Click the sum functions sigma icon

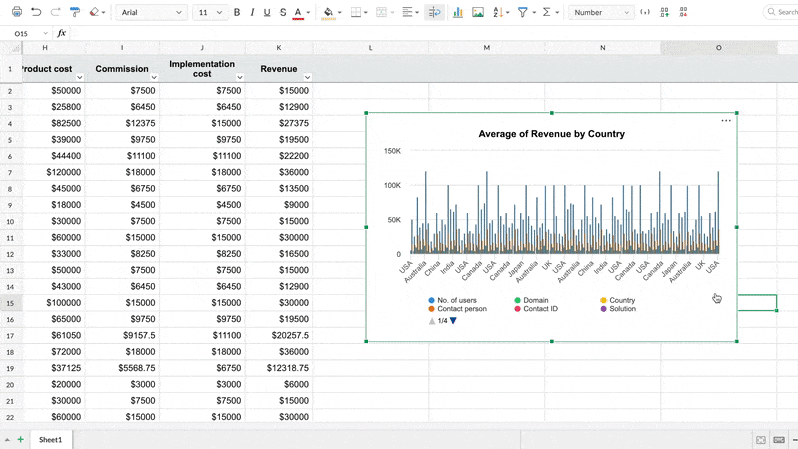pyautogui.click(x=546, y=13)
